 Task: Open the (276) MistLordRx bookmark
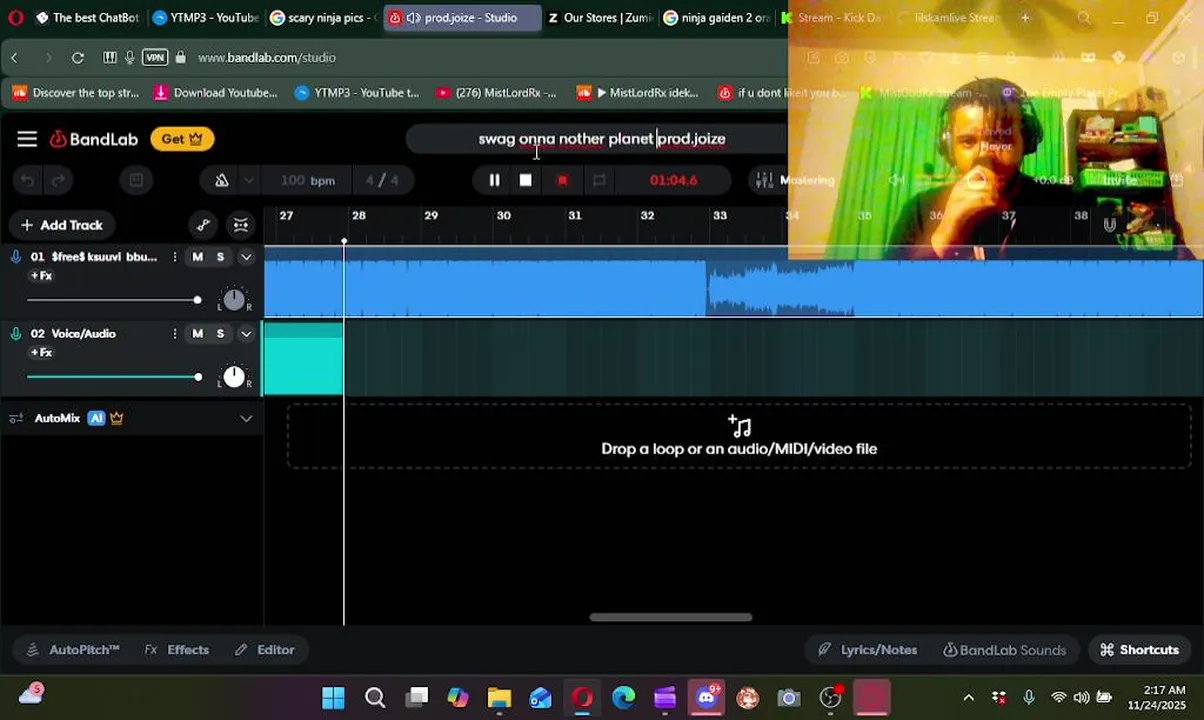pos(496,93)
